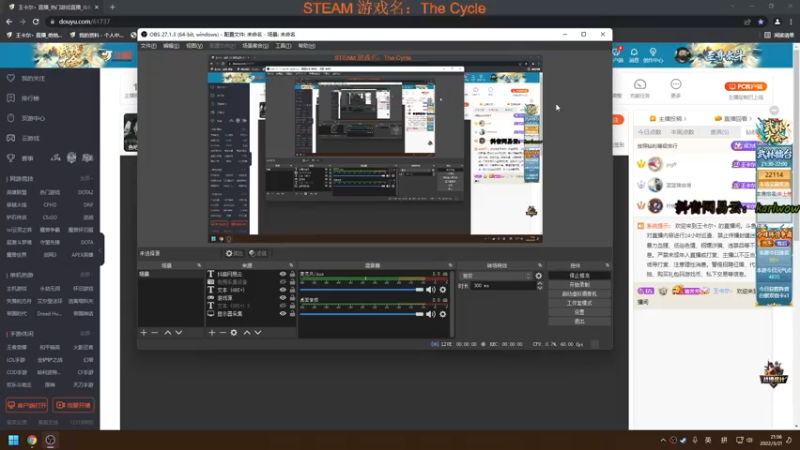800x450 pixels.
Task: Open 主播投稿 chevron link
Action: coord(668,118)
